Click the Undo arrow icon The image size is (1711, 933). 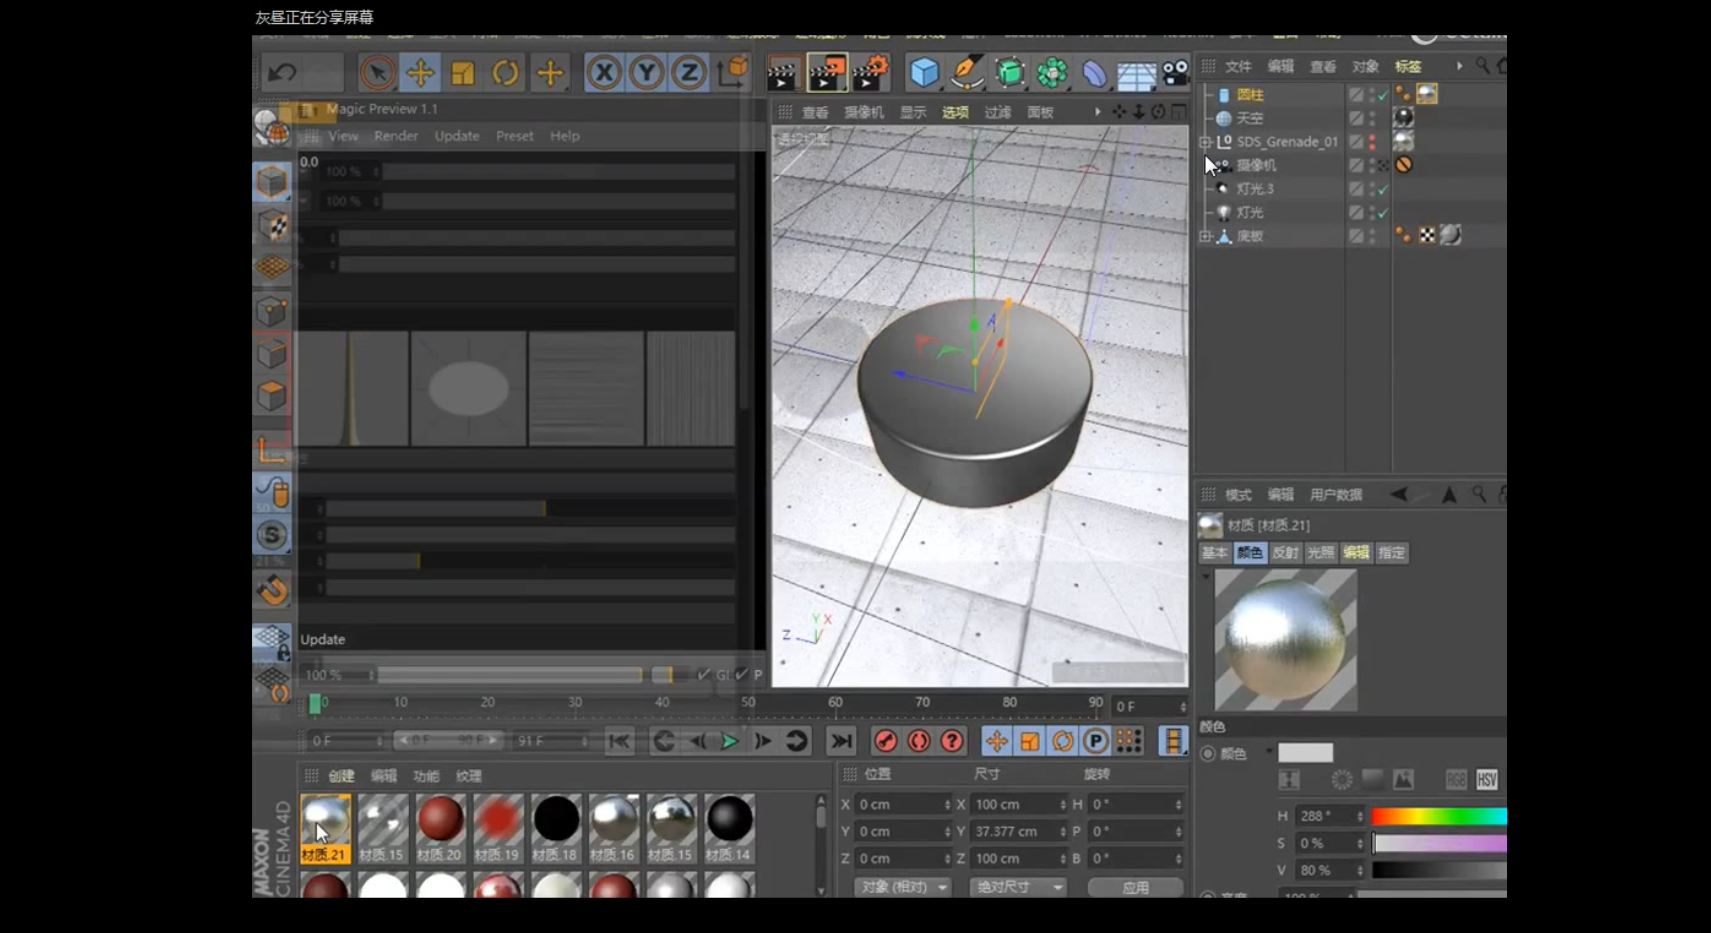pos(282,73)
